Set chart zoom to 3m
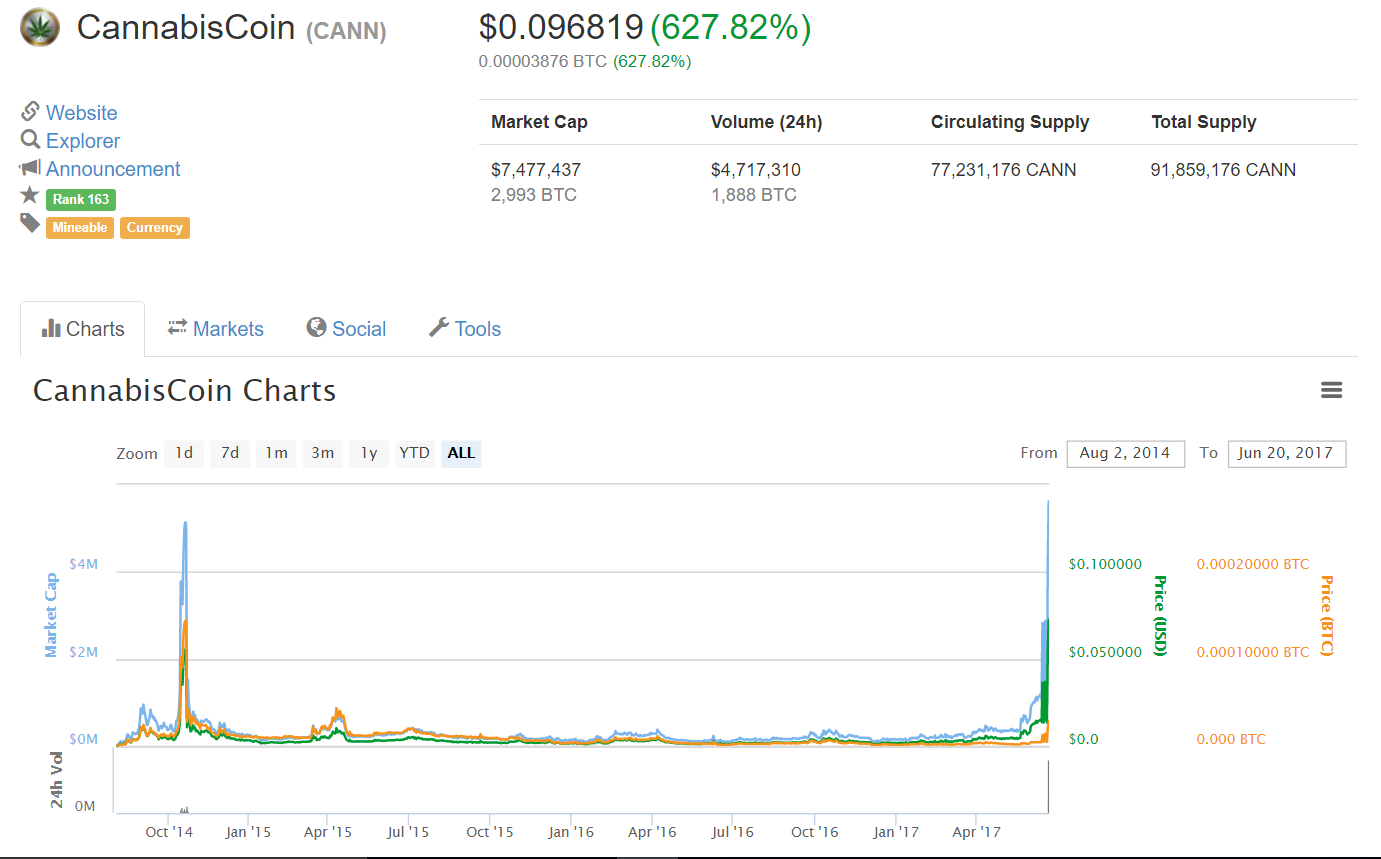Image resolution: width=1381 pixels, height=859 pixels. (322, 453)
